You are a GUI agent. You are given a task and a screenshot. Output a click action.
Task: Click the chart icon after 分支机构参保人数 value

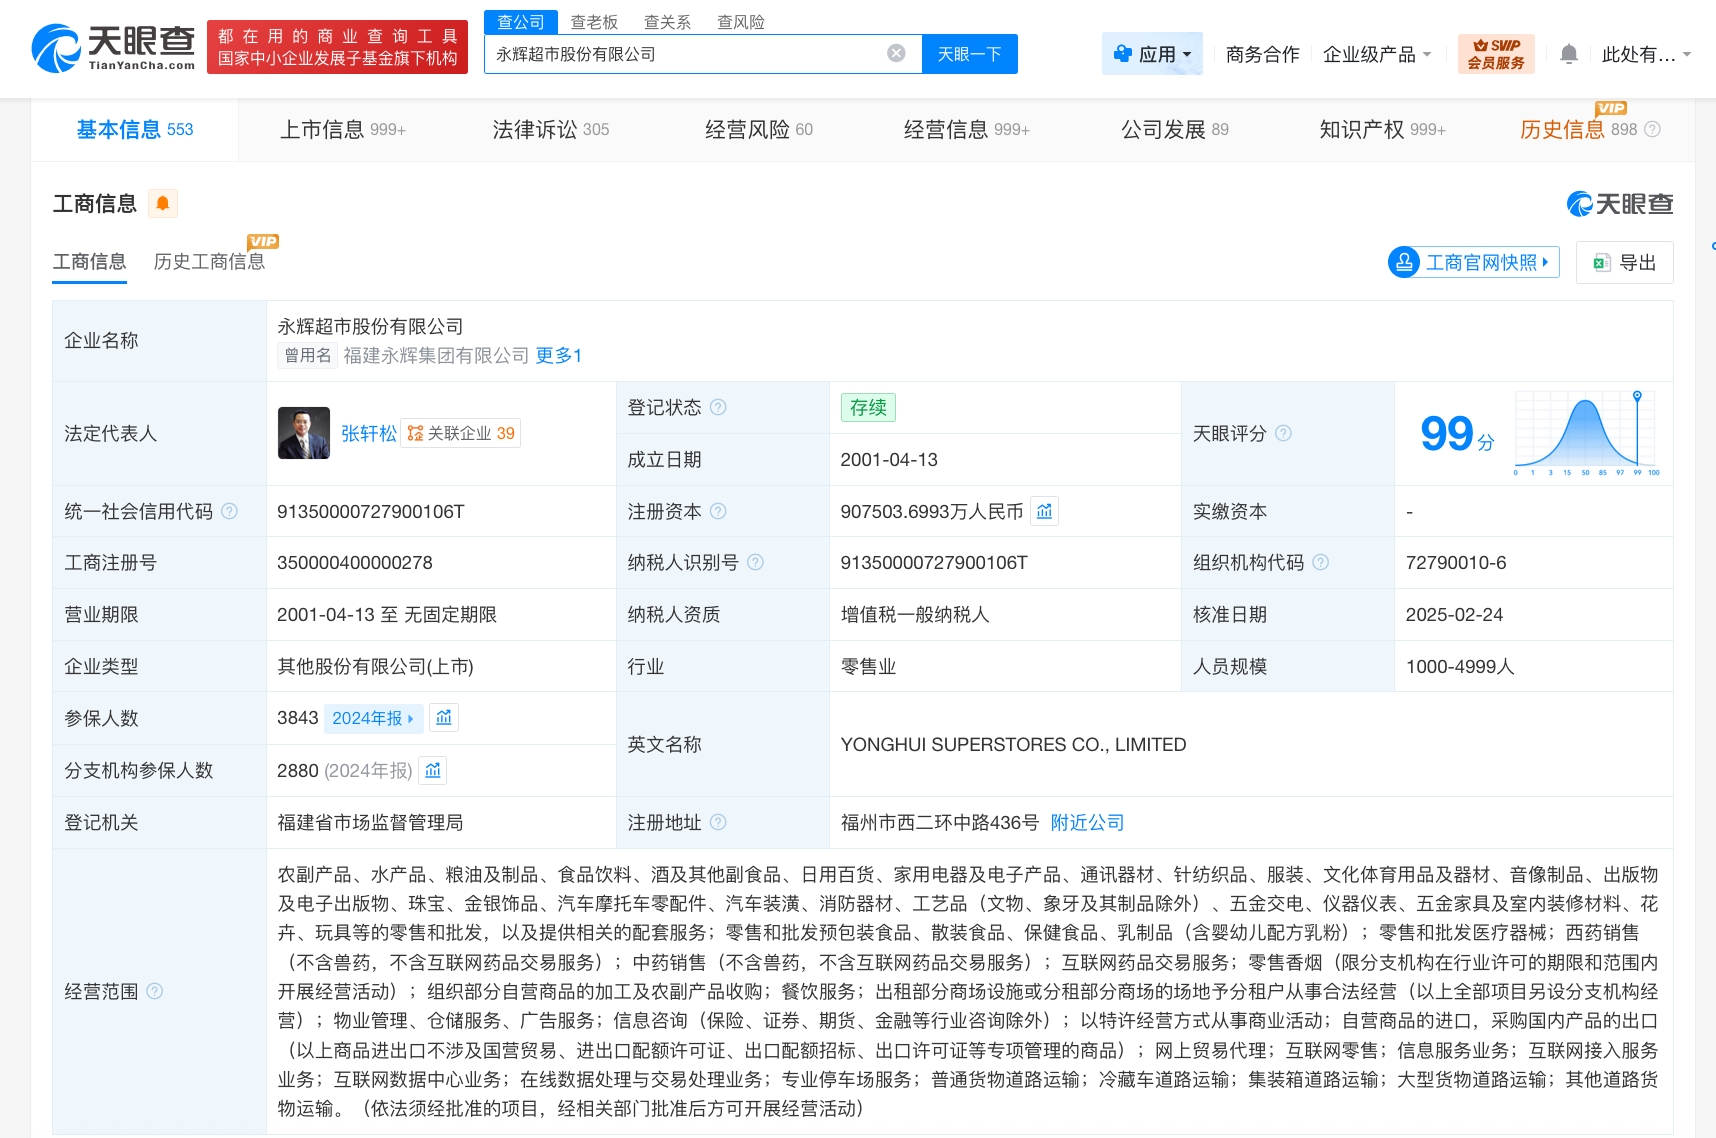click(432, 770)
